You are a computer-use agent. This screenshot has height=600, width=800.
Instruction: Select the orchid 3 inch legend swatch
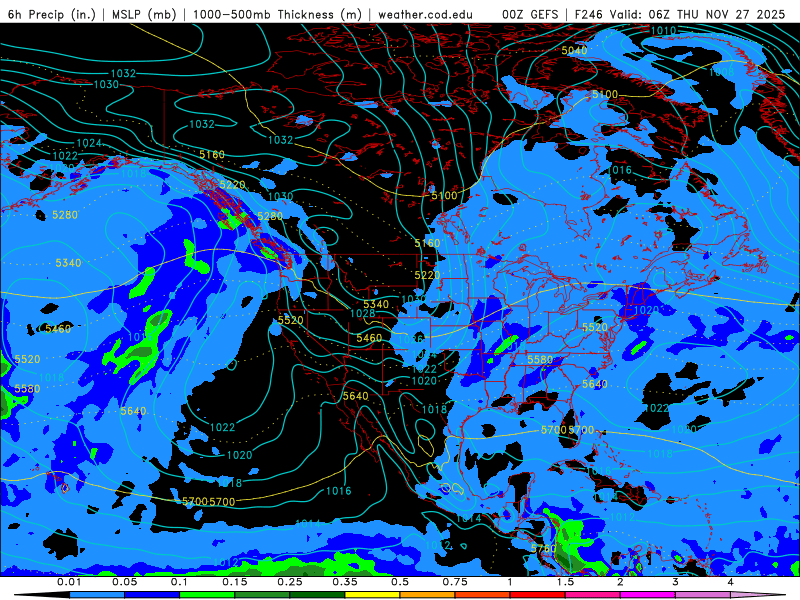point(703,595)
